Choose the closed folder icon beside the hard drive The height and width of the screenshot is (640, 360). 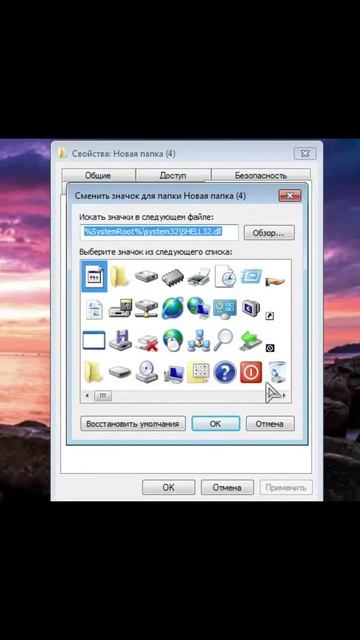120,277
